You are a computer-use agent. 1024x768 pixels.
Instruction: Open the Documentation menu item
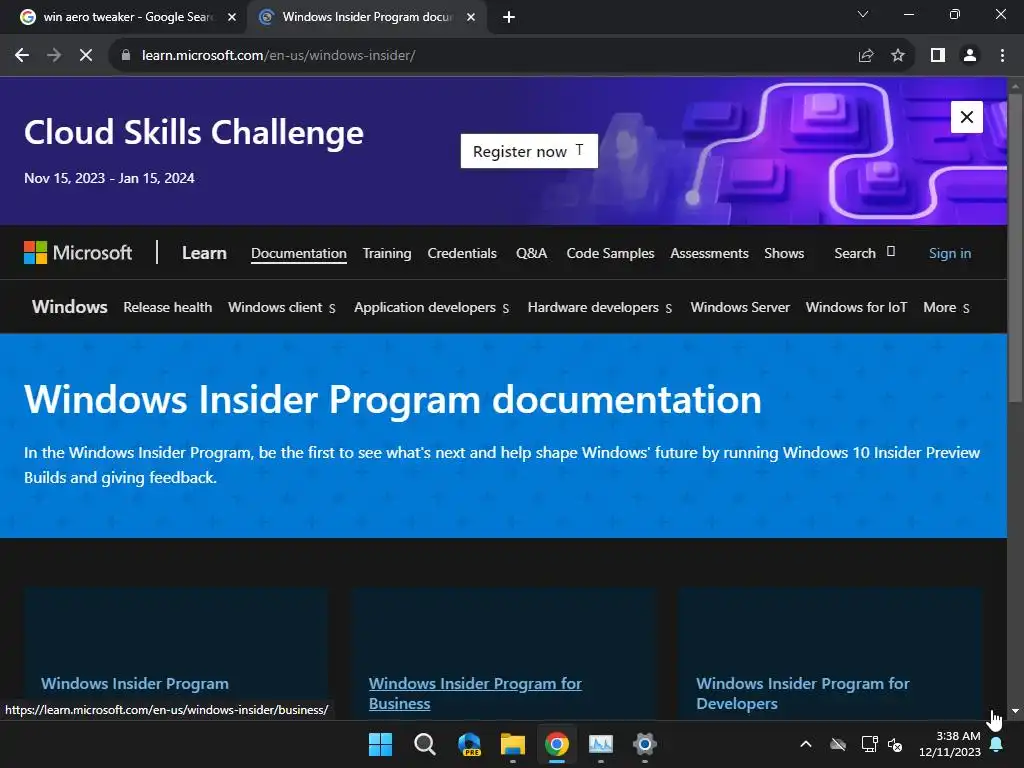pos(298,253)
